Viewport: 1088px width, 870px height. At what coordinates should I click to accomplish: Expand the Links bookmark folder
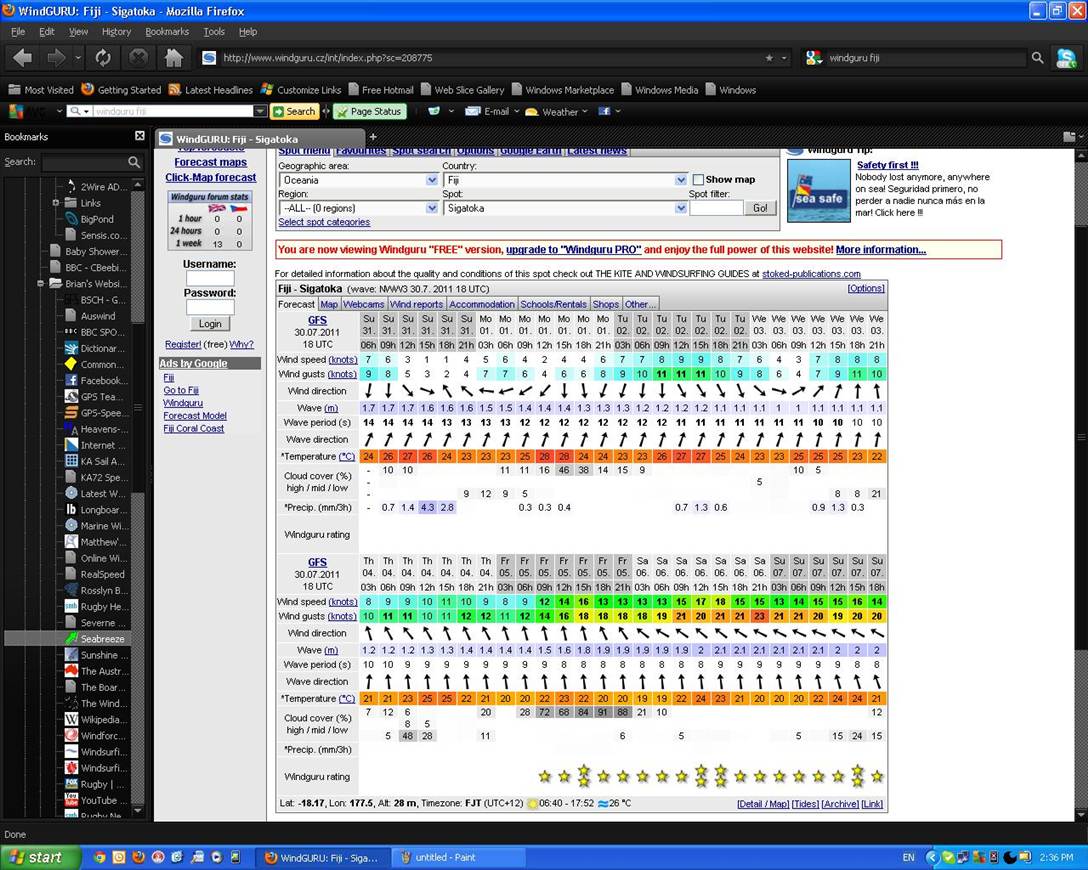tap(57, 203)
